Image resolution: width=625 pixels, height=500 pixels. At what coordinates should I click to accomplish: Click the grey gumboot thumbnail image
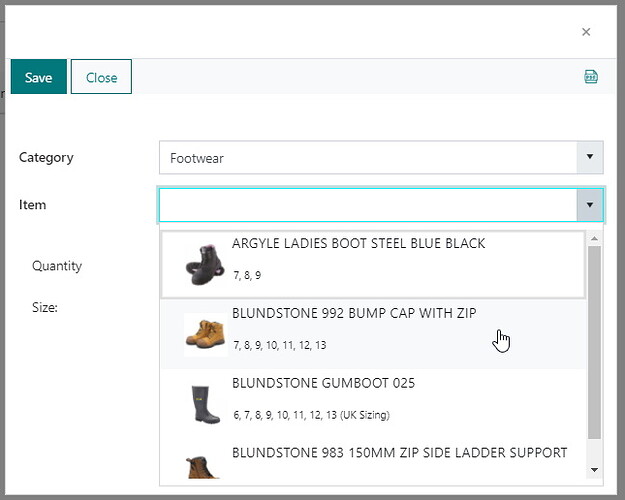coord(205,404)
